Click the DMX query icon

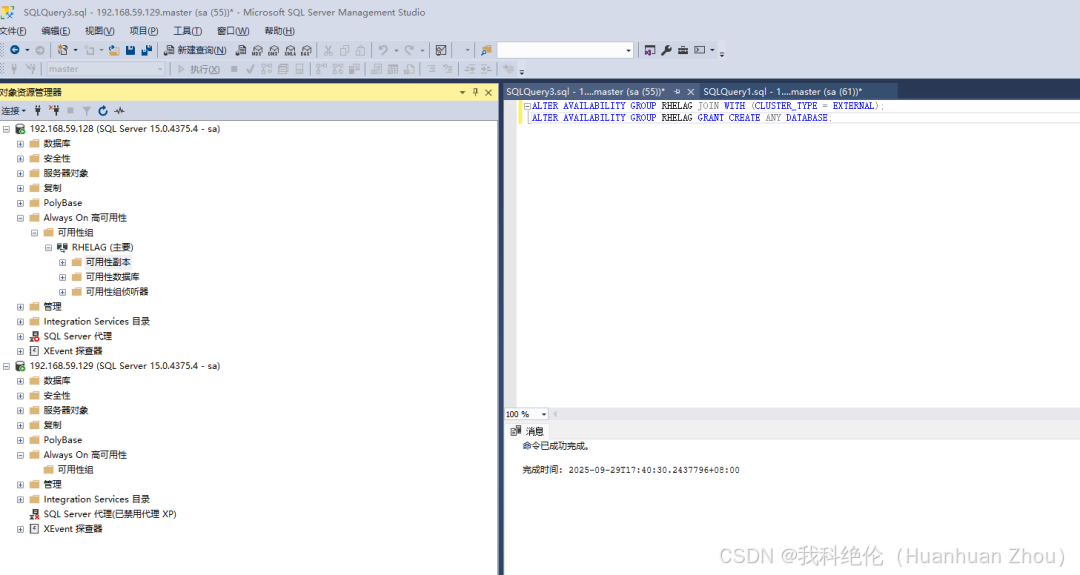coord(273,50)
